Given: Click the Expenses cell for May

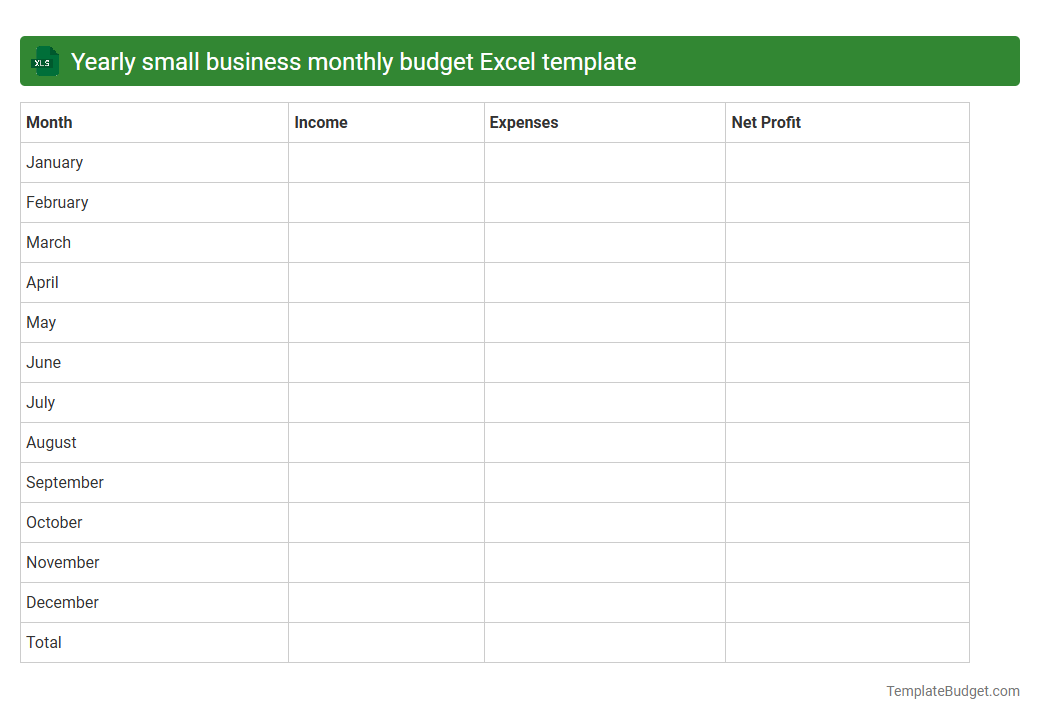Looking at the screenshot, I should point(604,322).
